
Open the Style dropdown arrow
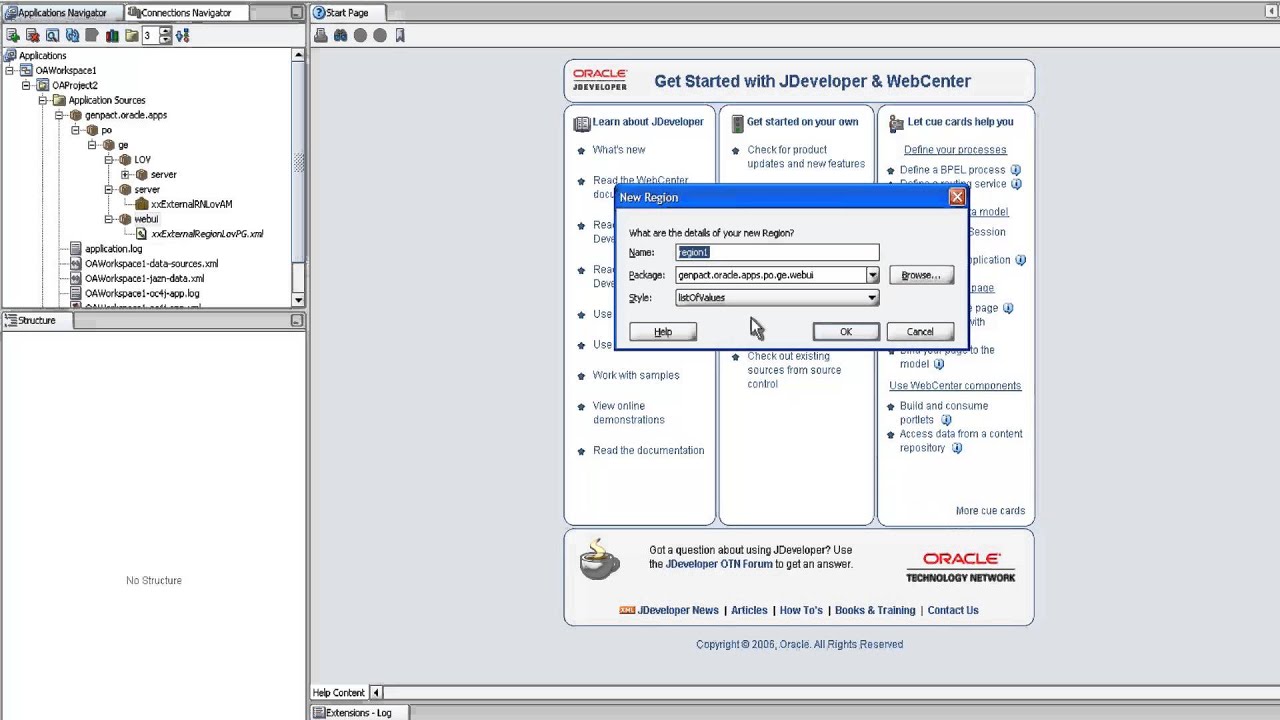[x=872, y=298]
